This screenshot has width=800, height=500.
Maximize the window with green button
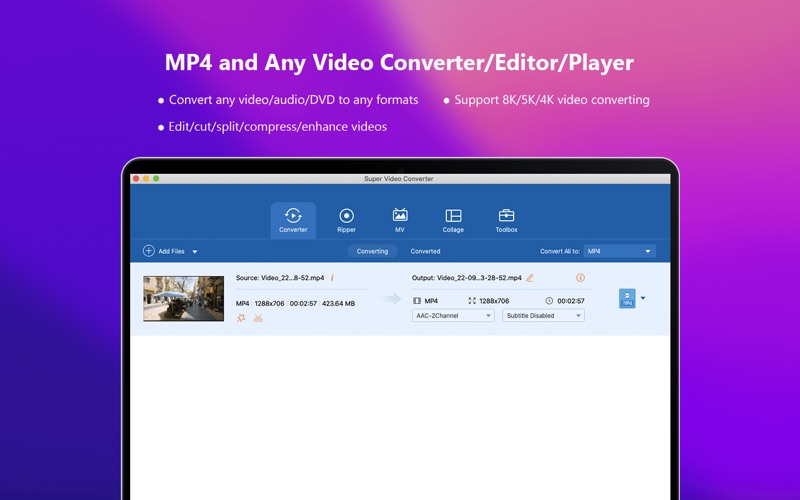coord(156,179)
